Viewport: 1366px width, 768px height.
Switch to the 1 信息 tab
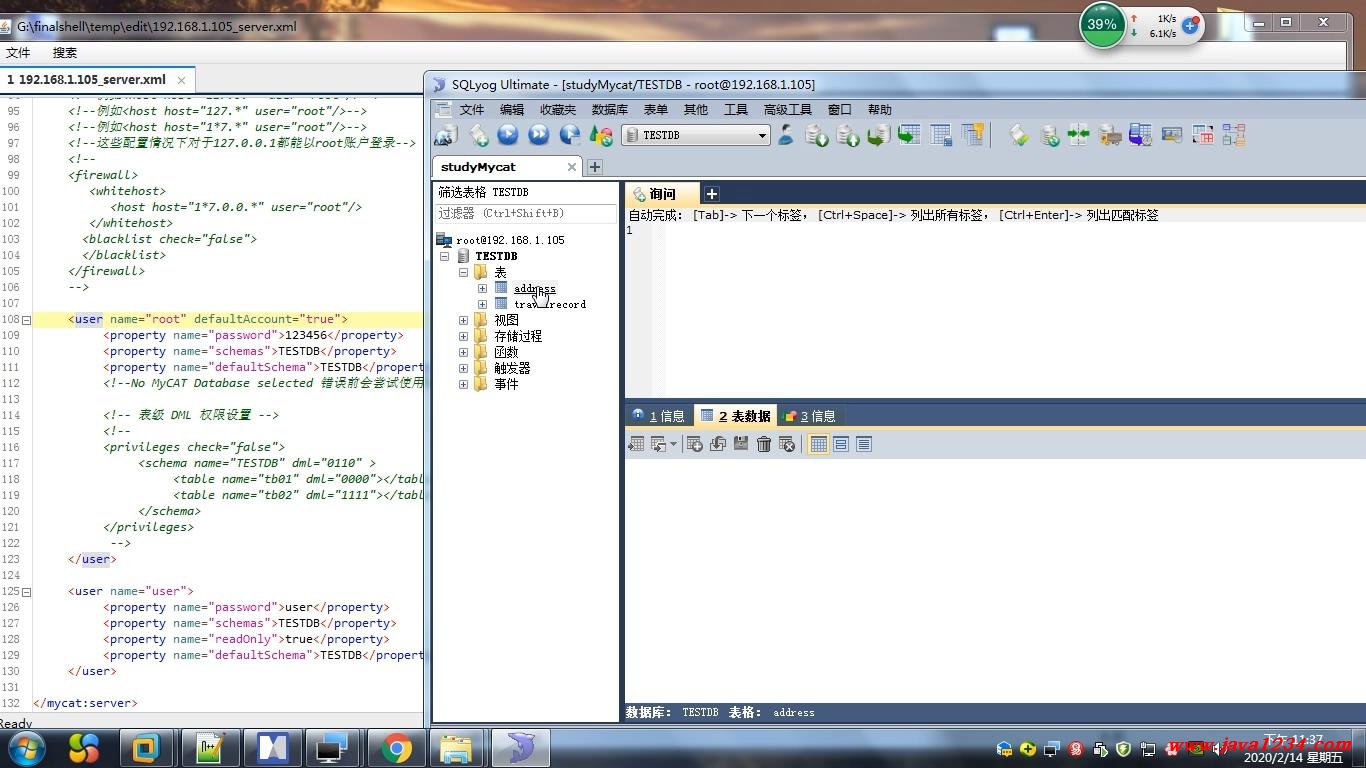click(658, 416)
